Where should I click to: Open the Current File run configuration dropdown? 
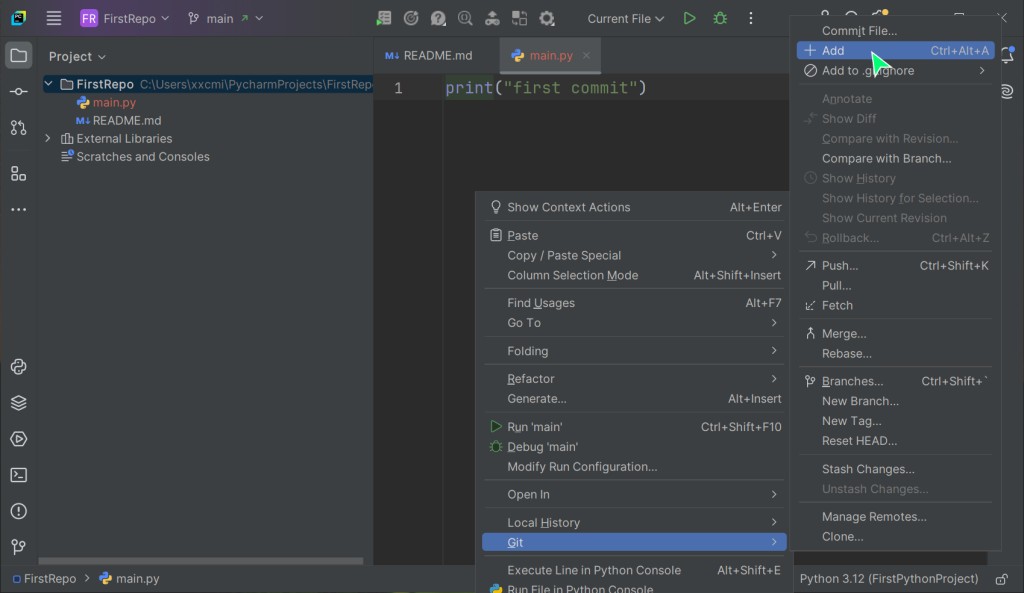tap(626, 18)
